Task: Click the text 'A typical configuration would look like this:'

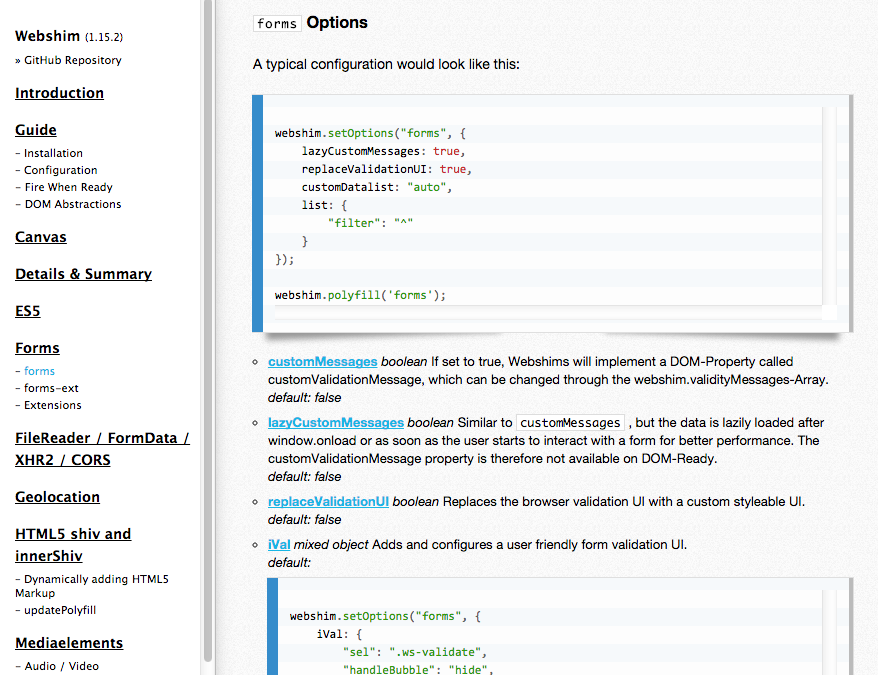Action: pos(386,64)
